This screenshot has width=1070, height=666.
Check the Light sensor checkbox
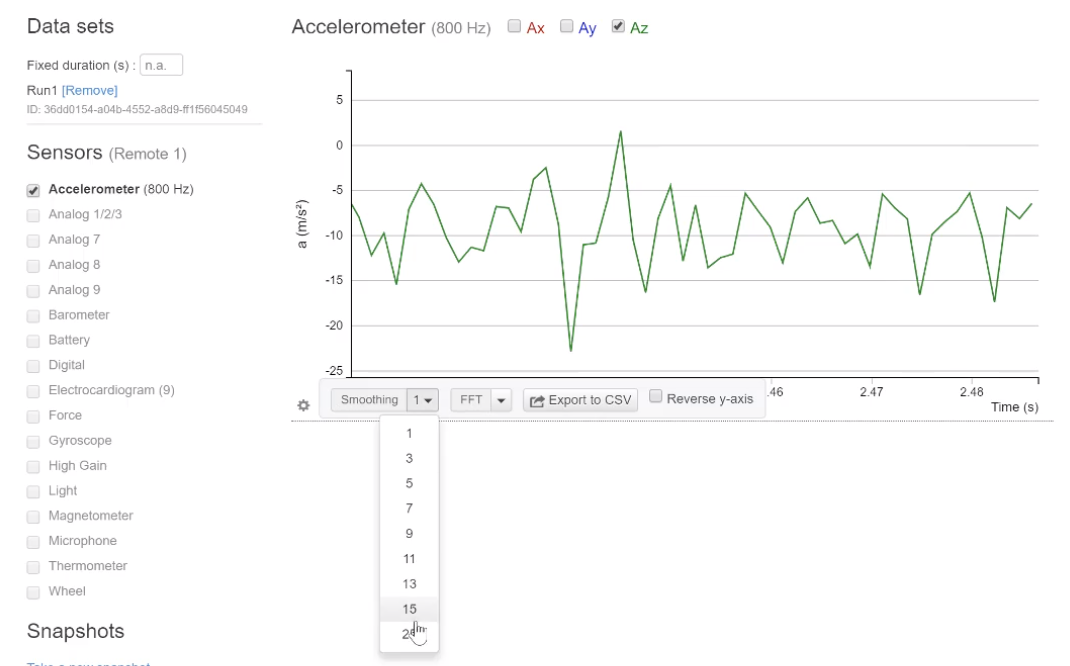click(33, 492)
